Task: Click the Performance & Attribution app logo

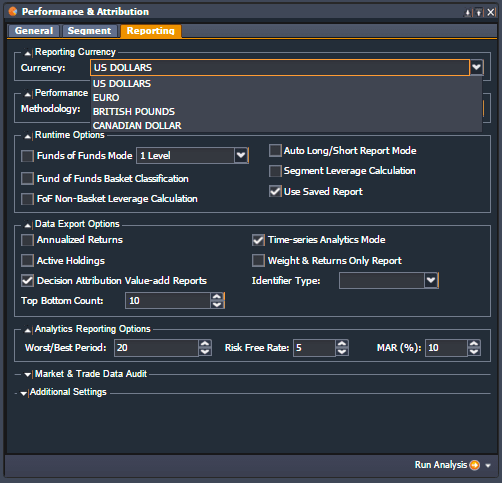Action: tap(13, 12)
